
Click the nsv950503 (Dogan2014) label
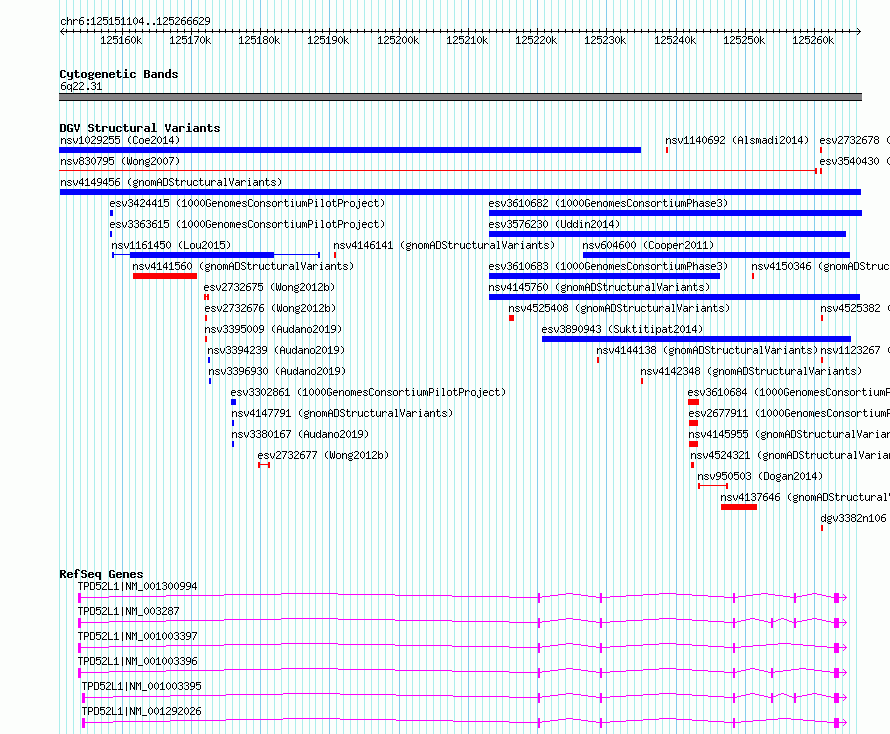[760, 476]
